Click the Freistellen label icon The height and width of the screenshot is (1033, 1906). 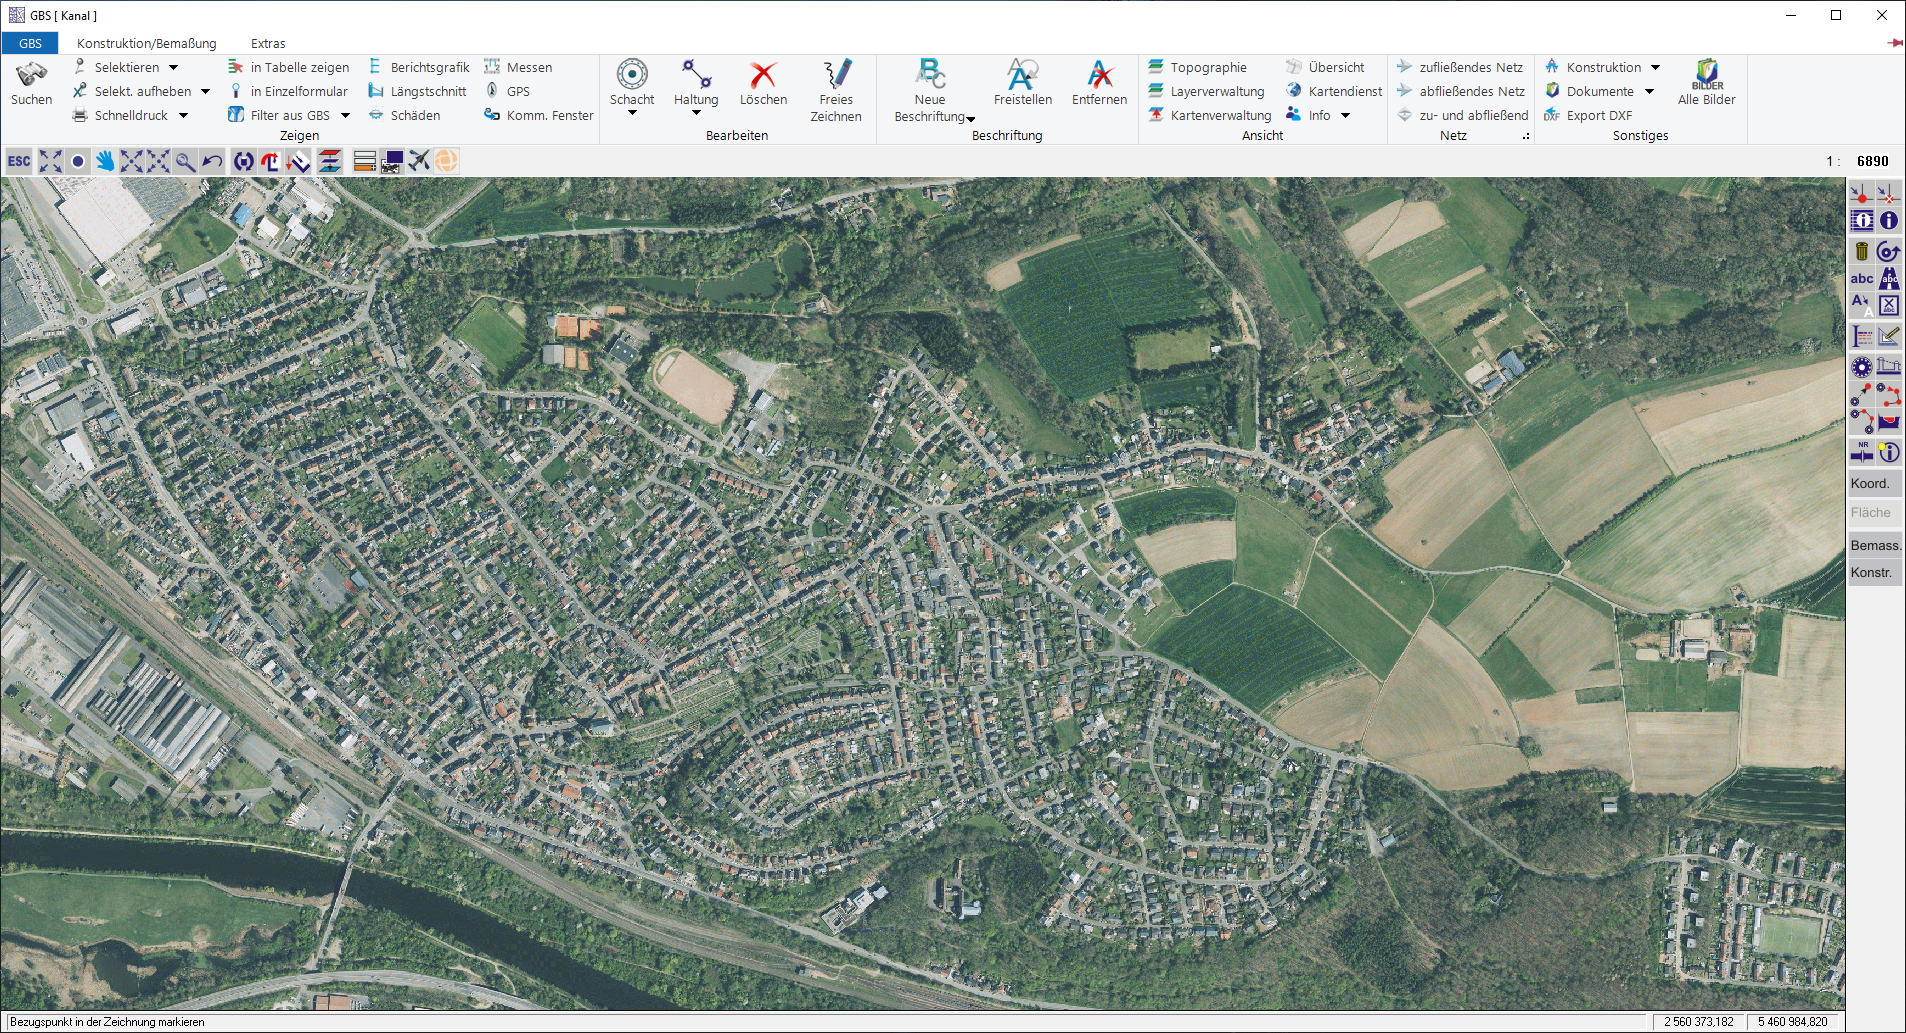pyautogui.click(x=1022, y=76)
